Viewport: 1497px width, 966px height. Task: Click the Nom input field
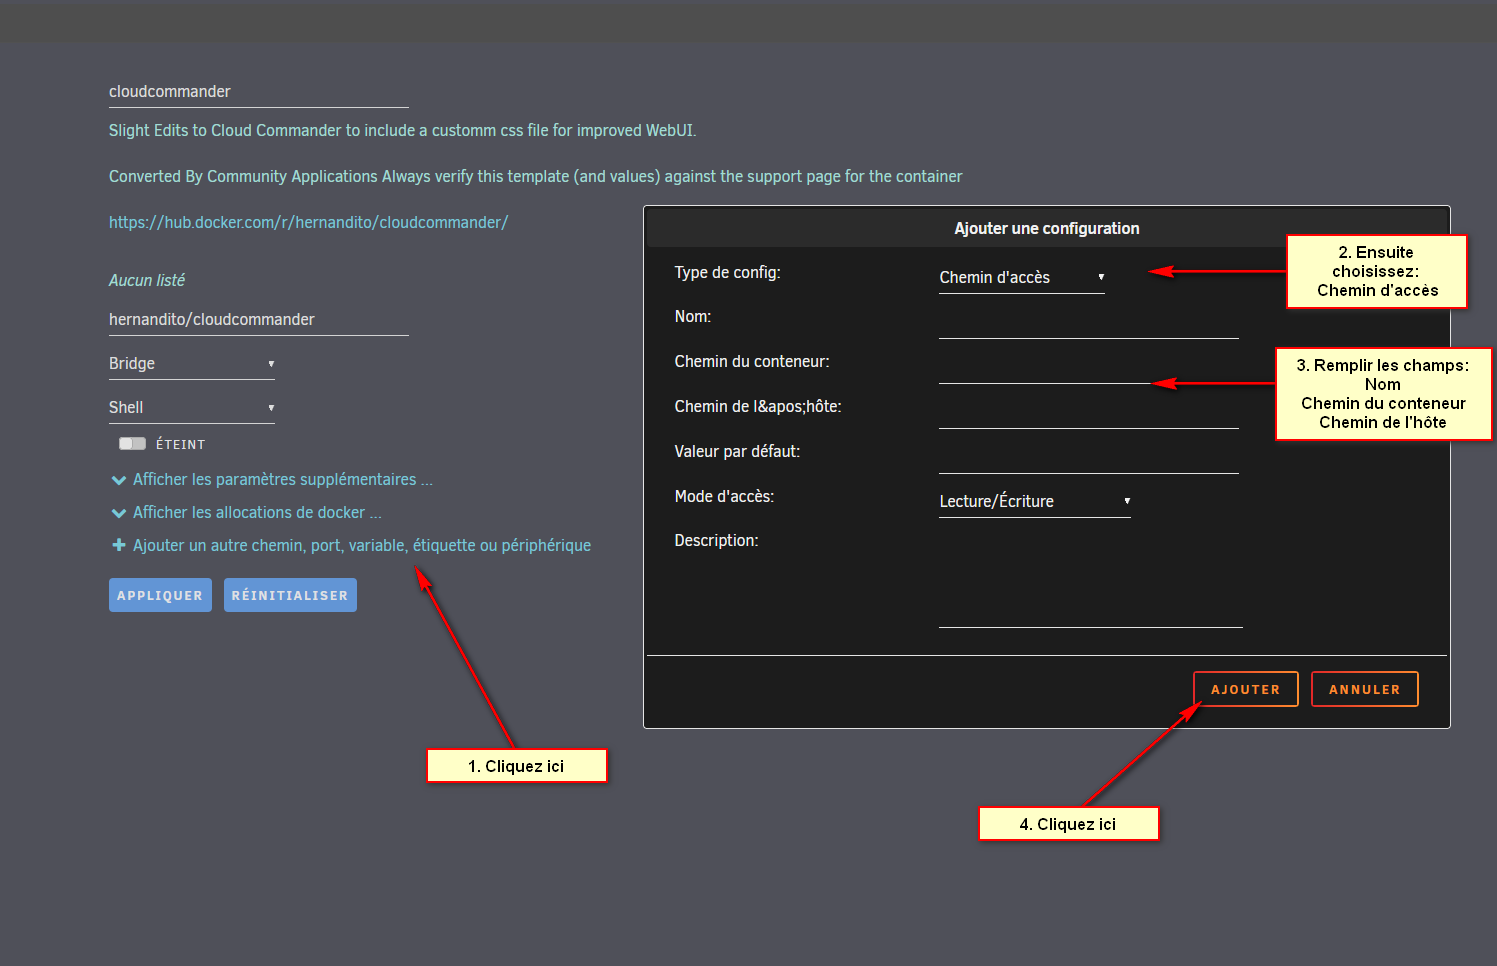[1088, 323]
